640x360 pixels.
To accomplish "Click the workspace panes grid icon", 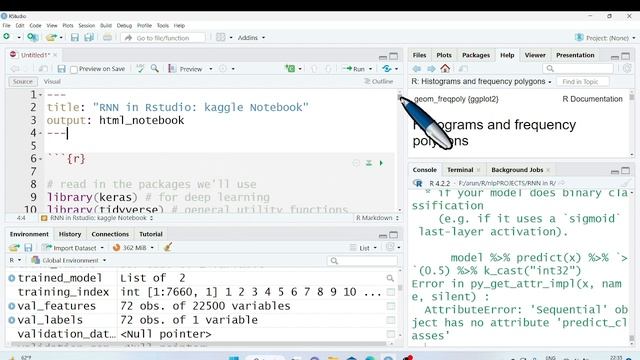I will point(220,37).
